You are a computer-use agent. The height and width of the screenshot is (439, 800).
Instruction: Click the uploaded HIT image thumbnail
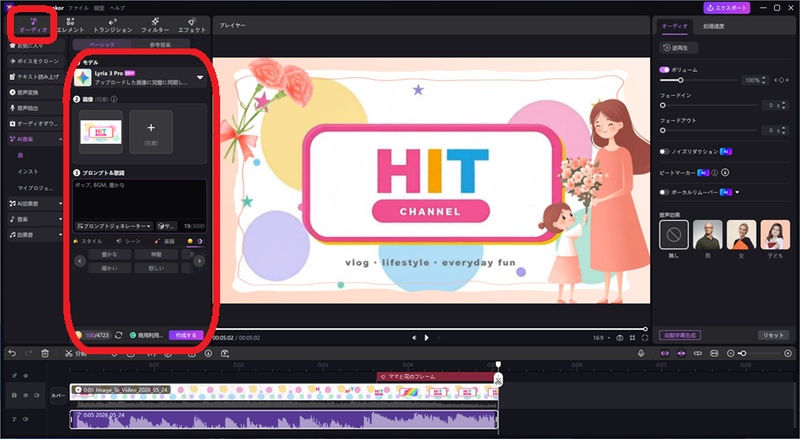point(101,132)
